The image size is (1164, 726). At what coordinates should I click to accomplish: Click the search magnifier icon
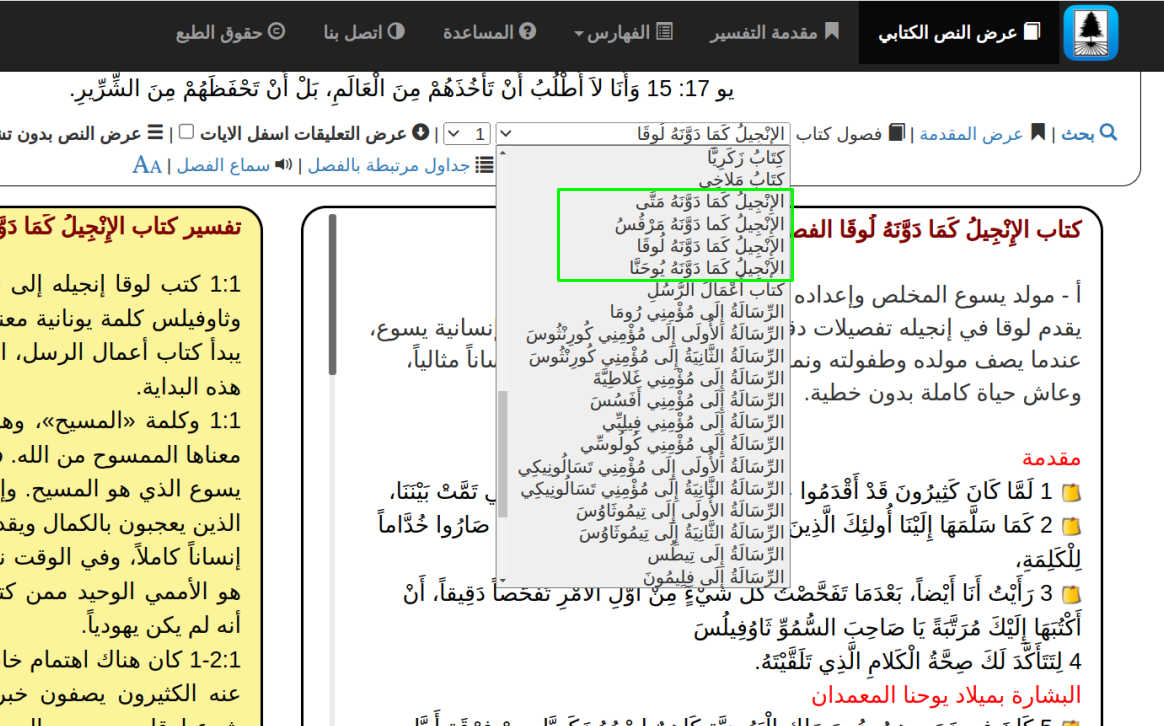coord(1108,133)
